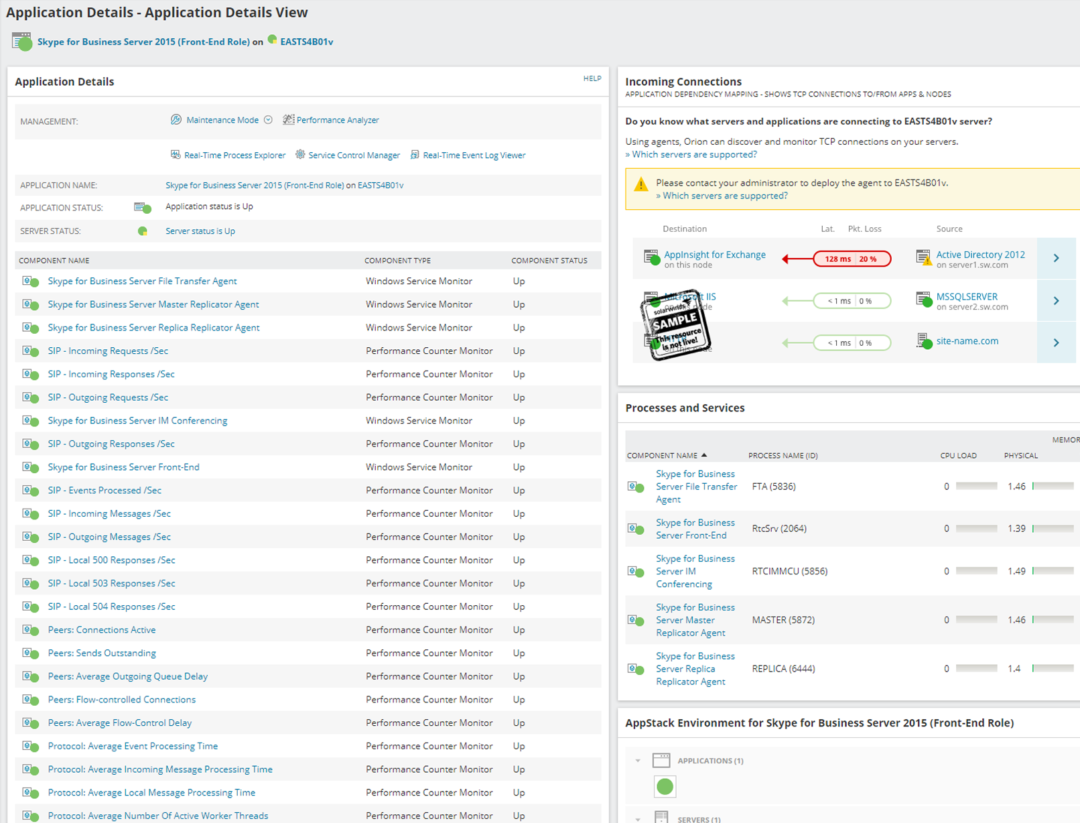The image size is (1080, 823).
Task: Click the status icon for Peers: Connections Active
Action: [30, 630]
